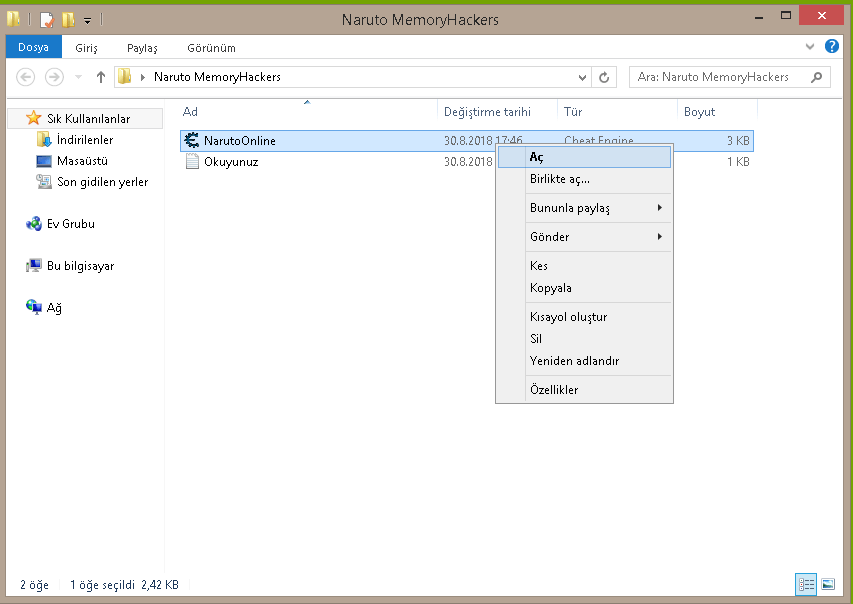Image resolution: width=853 pixels, height=604 pixels.
Task: Open Son gidilen yerler in sidebar
Action: 102,182
